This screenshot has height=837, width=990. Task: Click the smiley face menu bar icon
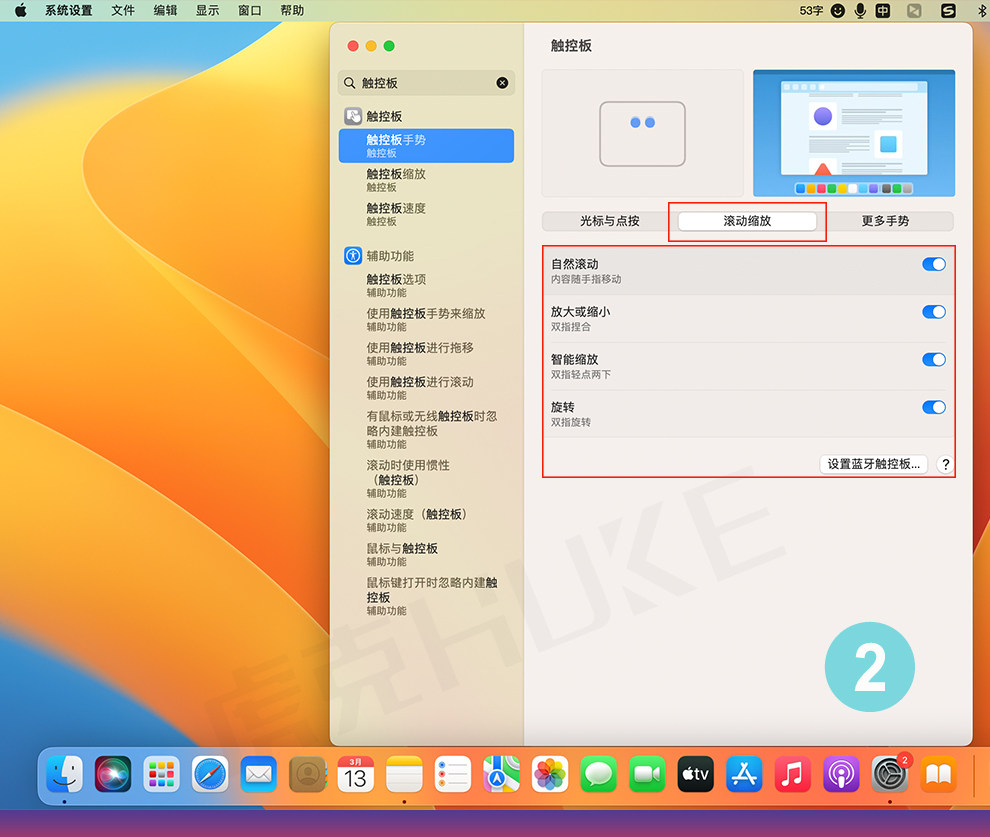coord(838,10)
